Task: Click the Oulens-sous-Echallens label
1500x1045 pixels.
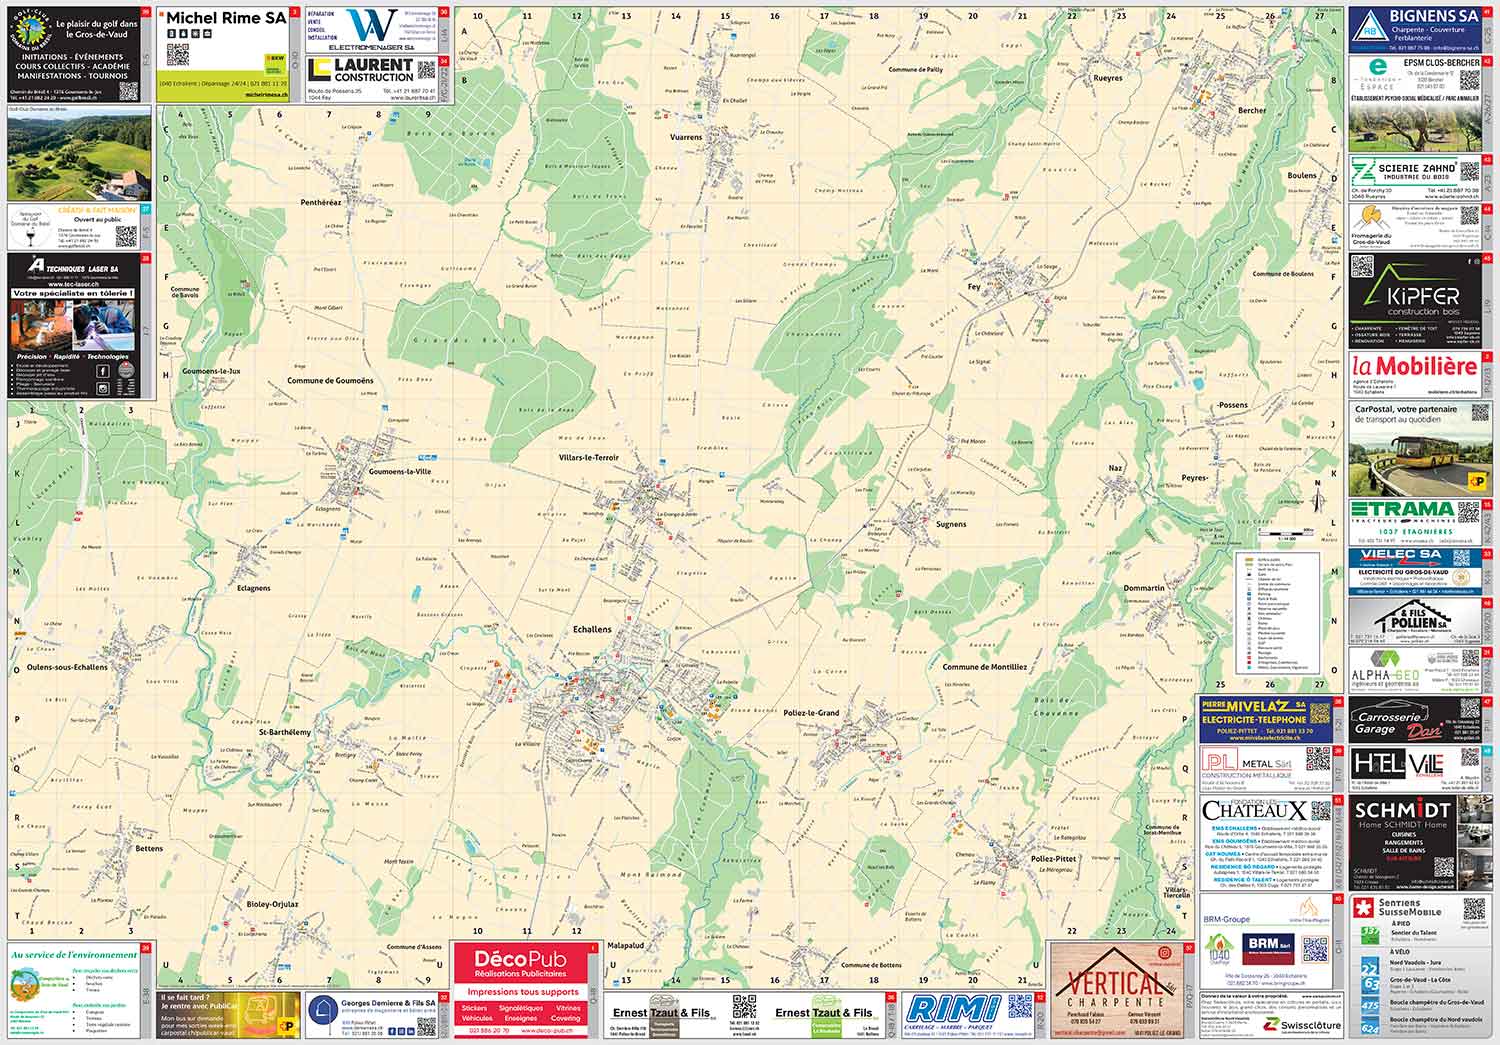Action: pyautogui.click(x=67, y=667)
